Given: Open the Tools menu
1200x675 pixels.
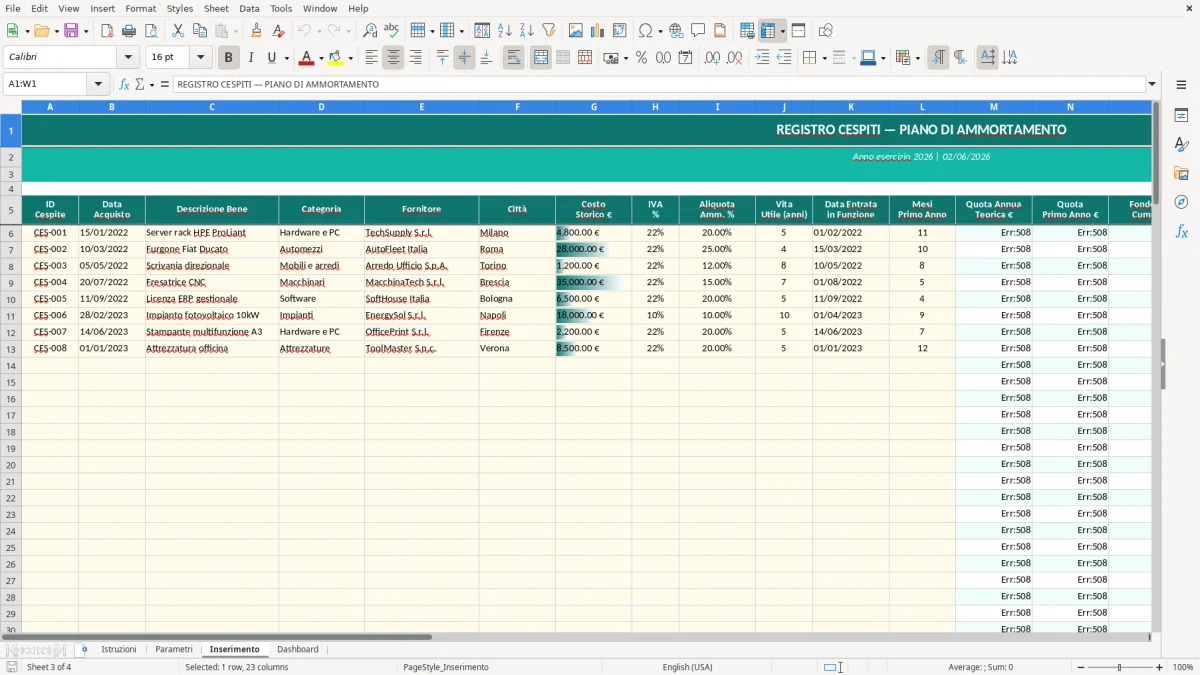Looking at the screenshot, I should [281, 8].
